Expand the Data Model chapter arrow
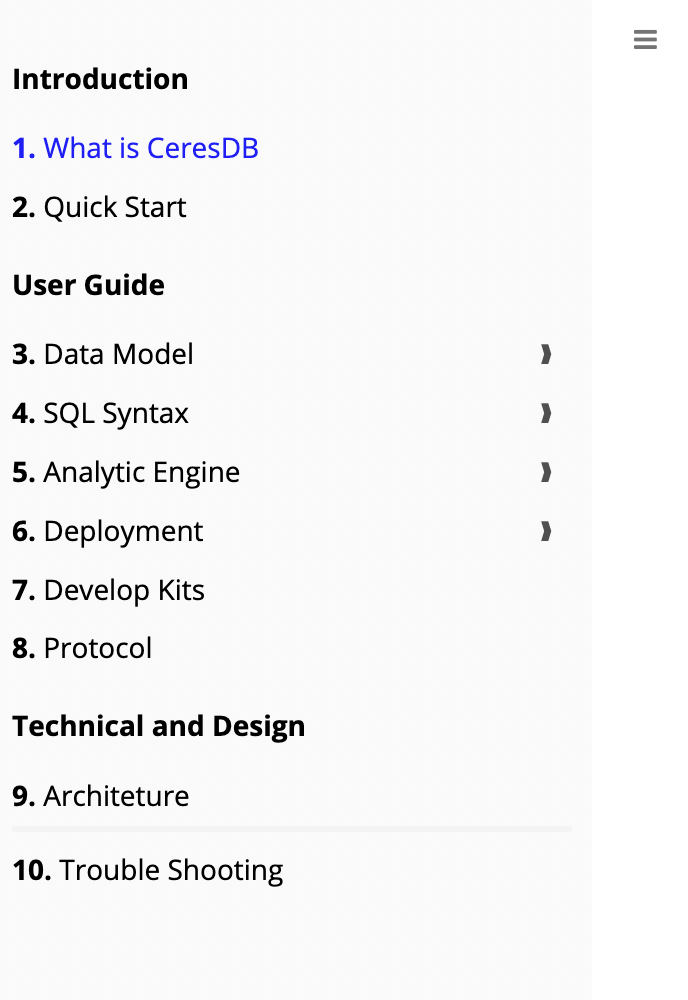Screen dimensions: 688x1000 pyautogui.click(x=546, y=354)
